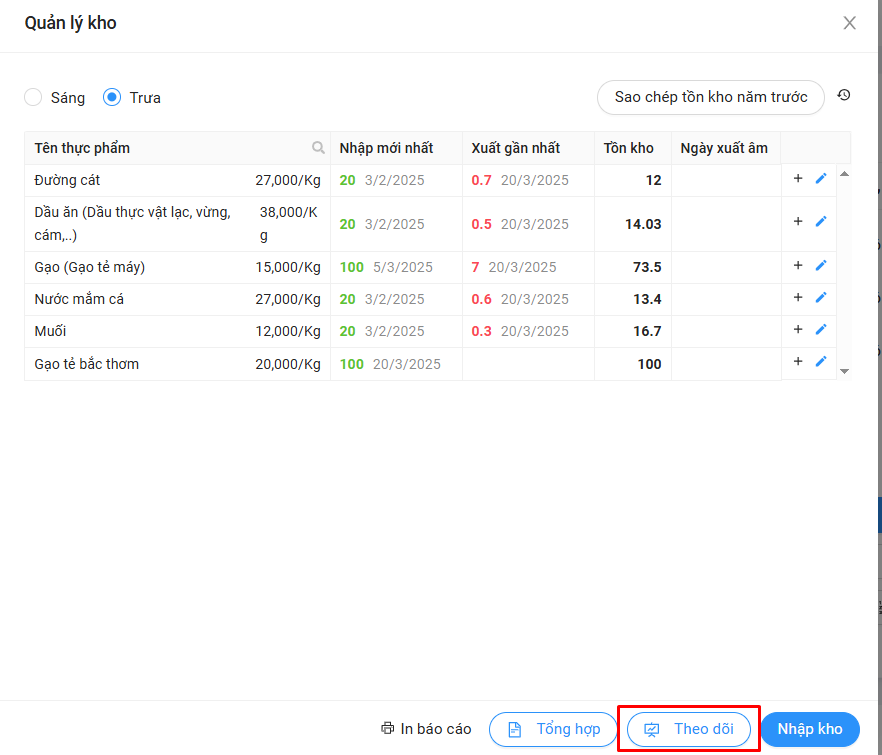Click the plus icon for Gạo tẻ bắc thơm
The width and height of the screenshot is (882, 755).
[x=798, y=362]
